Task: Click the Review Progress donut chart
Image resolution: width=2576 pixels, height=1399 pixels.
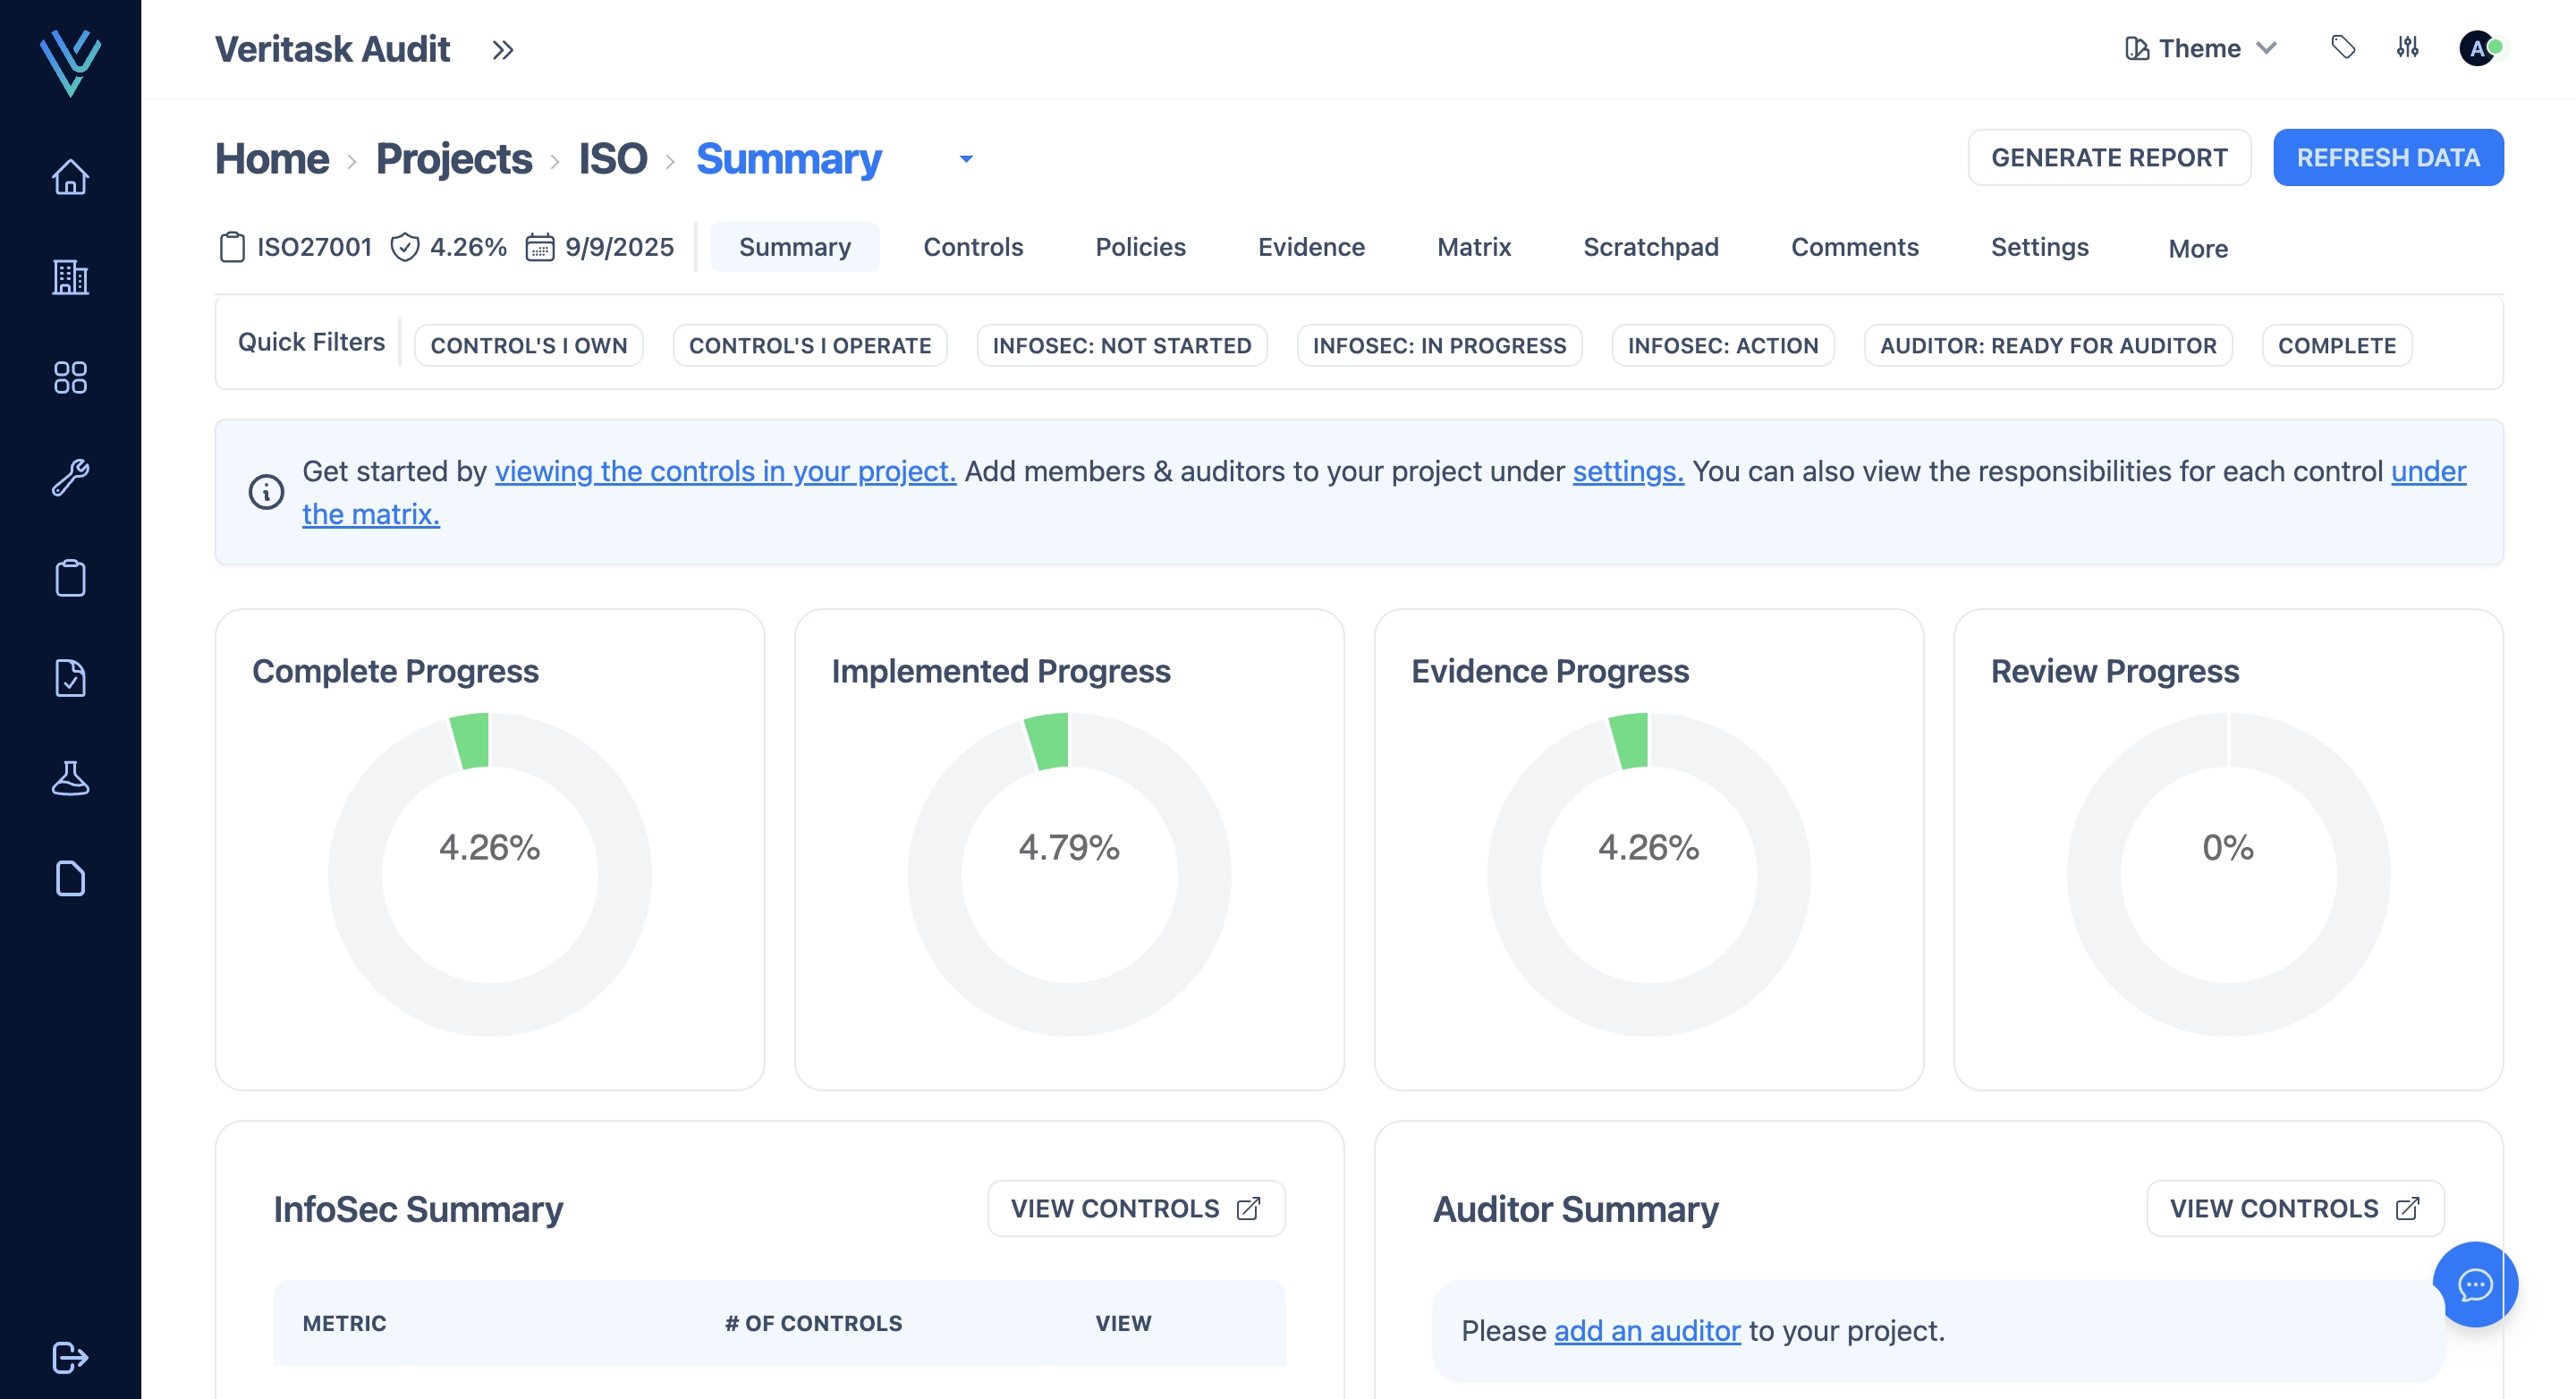Action: 2228,874
